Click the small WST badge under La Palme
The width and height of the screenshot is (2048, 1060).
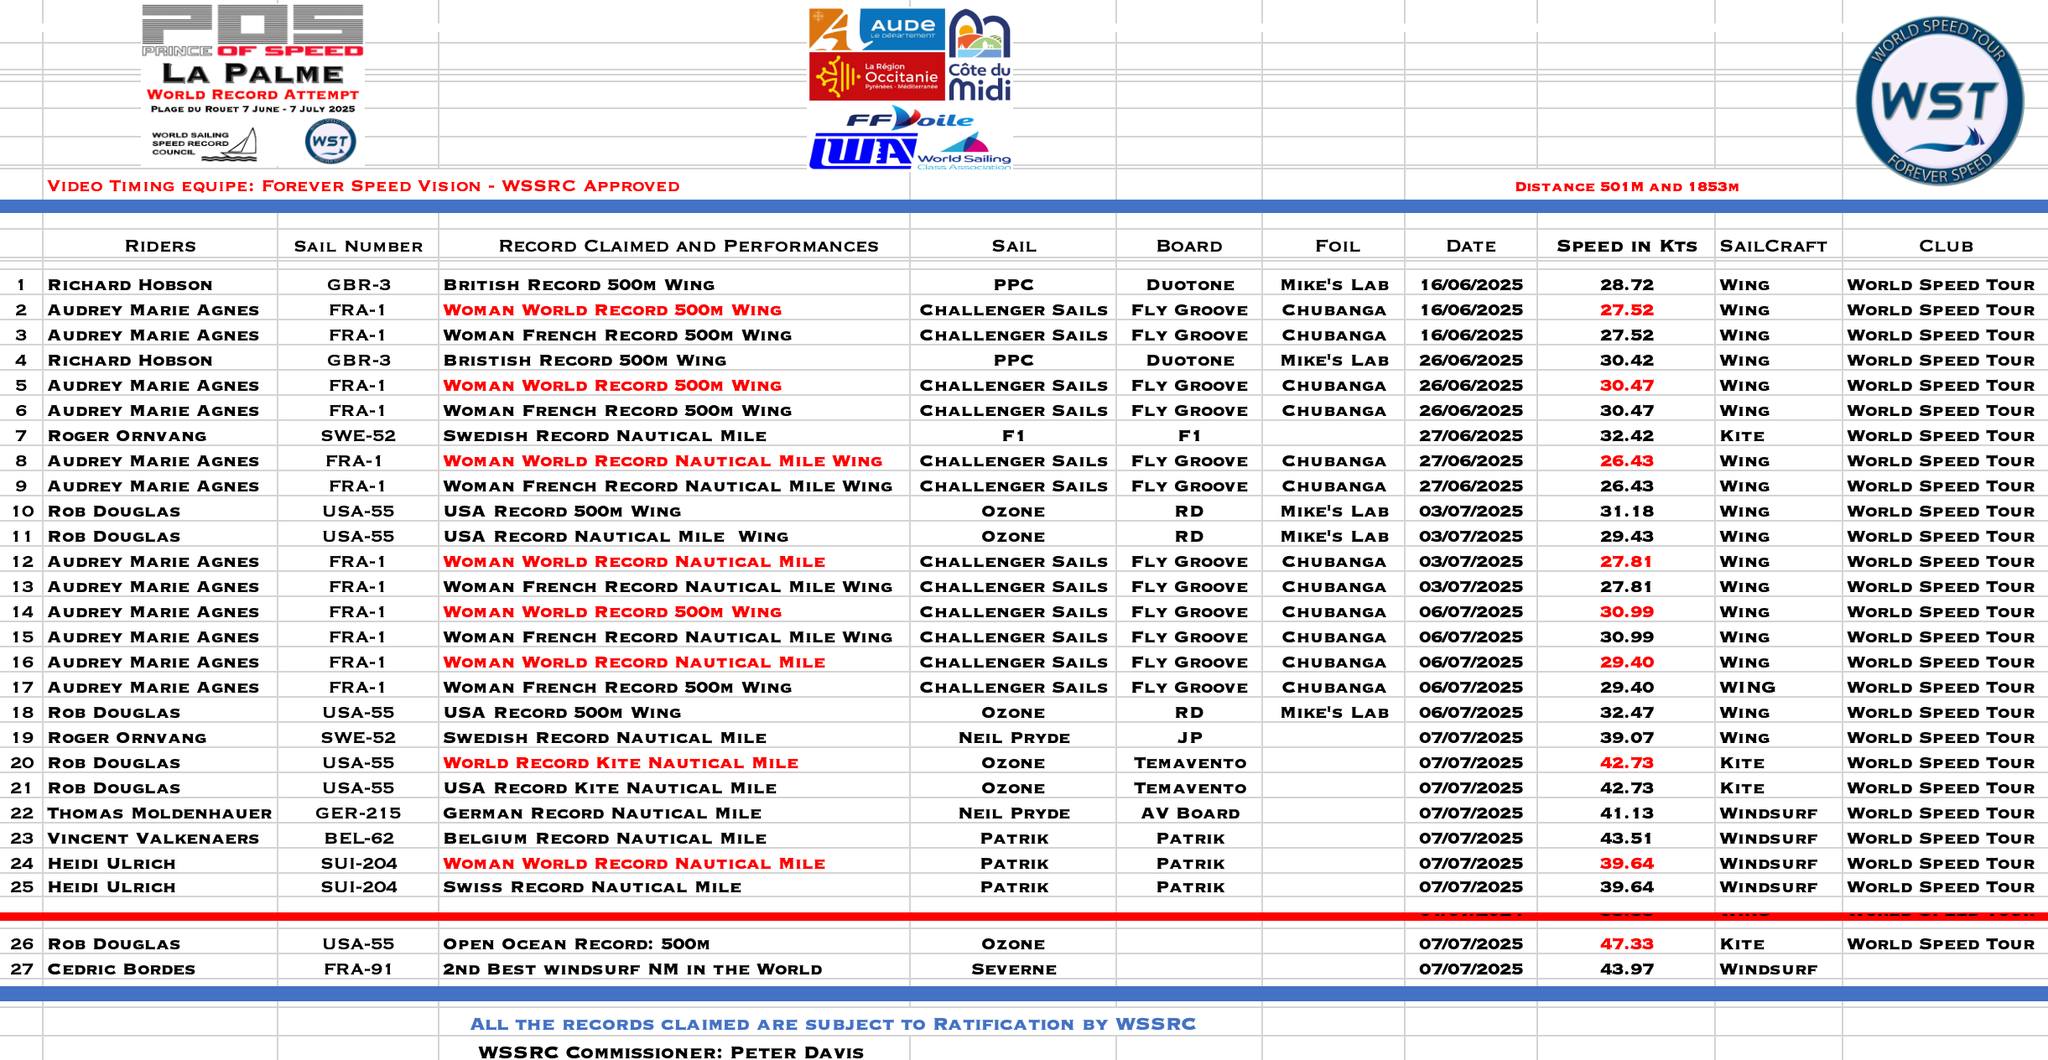pyautogui.click(x=329, y=142)
